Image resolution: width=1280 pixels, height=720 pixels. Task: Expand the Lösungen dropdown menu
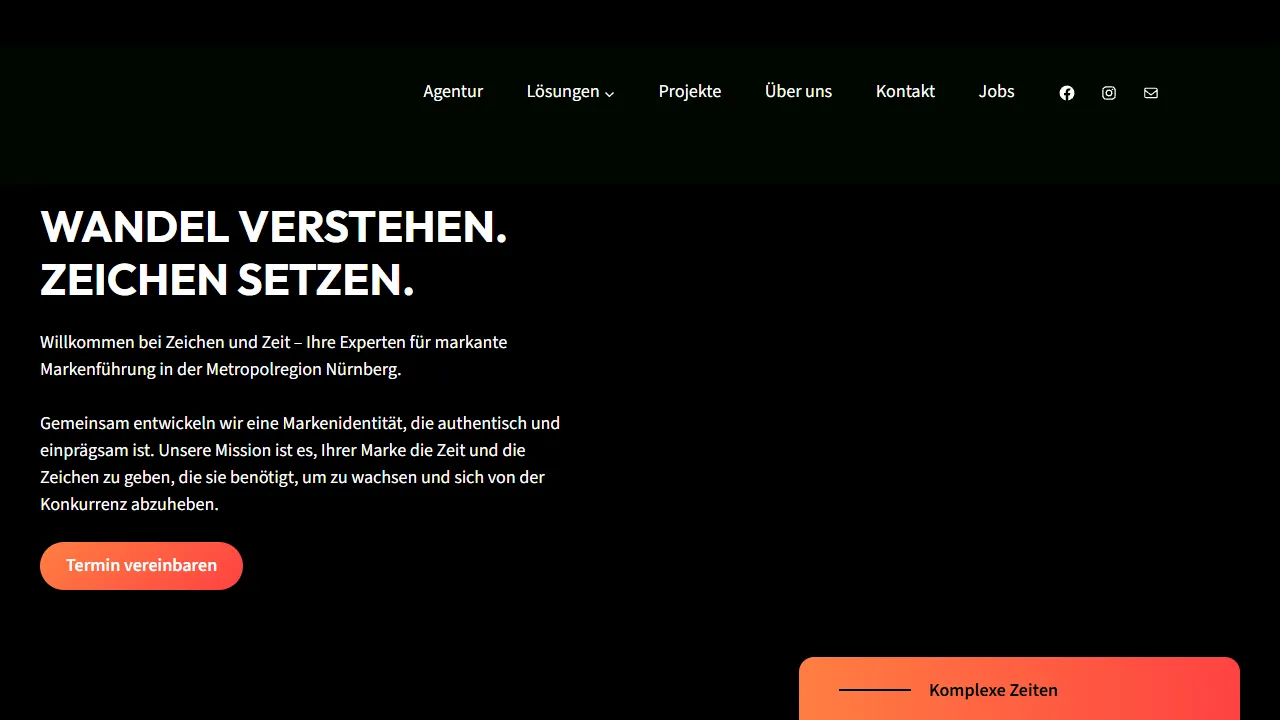pyautogui.click(x=563, y=91)
